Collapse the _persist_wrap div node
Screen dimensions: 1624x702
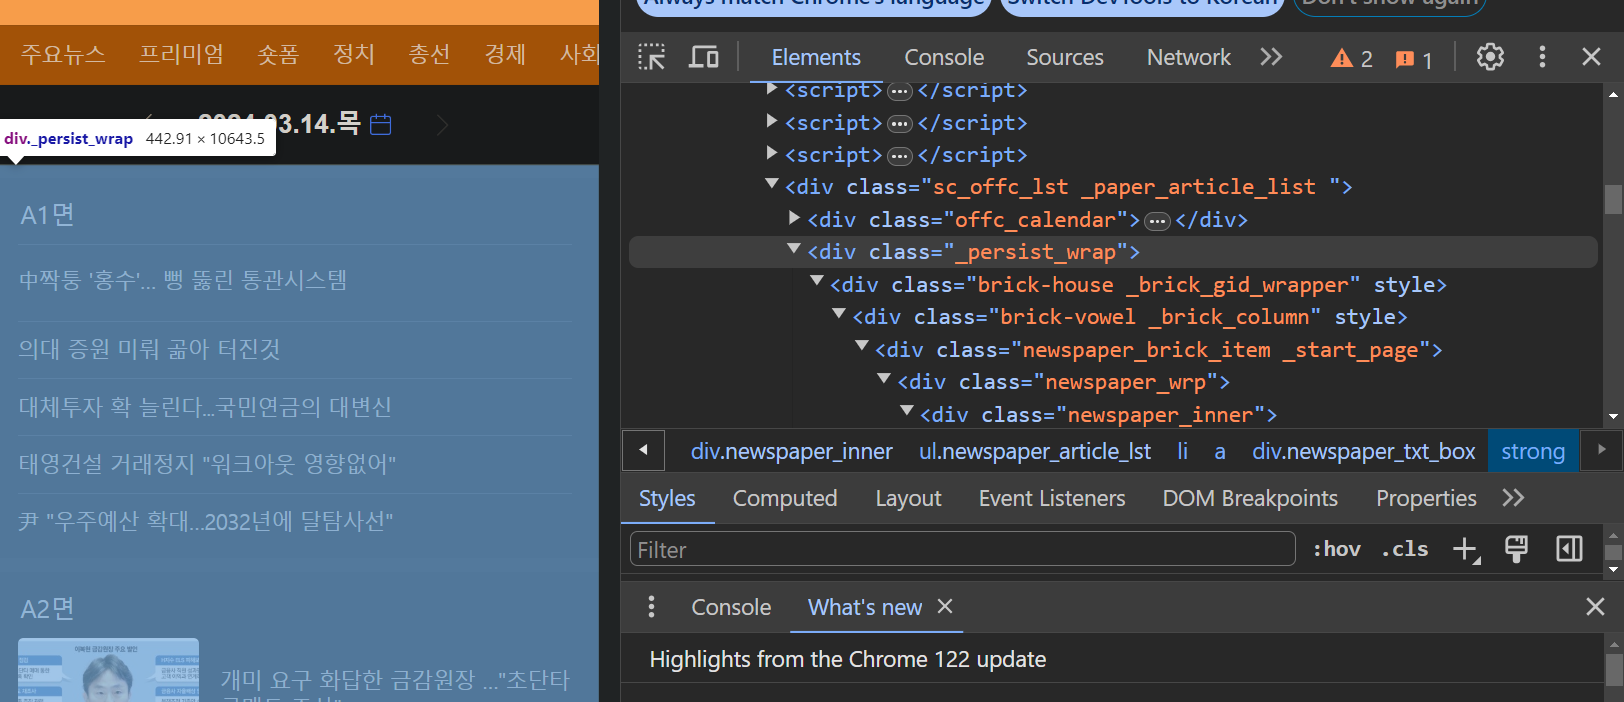(x=794, y=249)
